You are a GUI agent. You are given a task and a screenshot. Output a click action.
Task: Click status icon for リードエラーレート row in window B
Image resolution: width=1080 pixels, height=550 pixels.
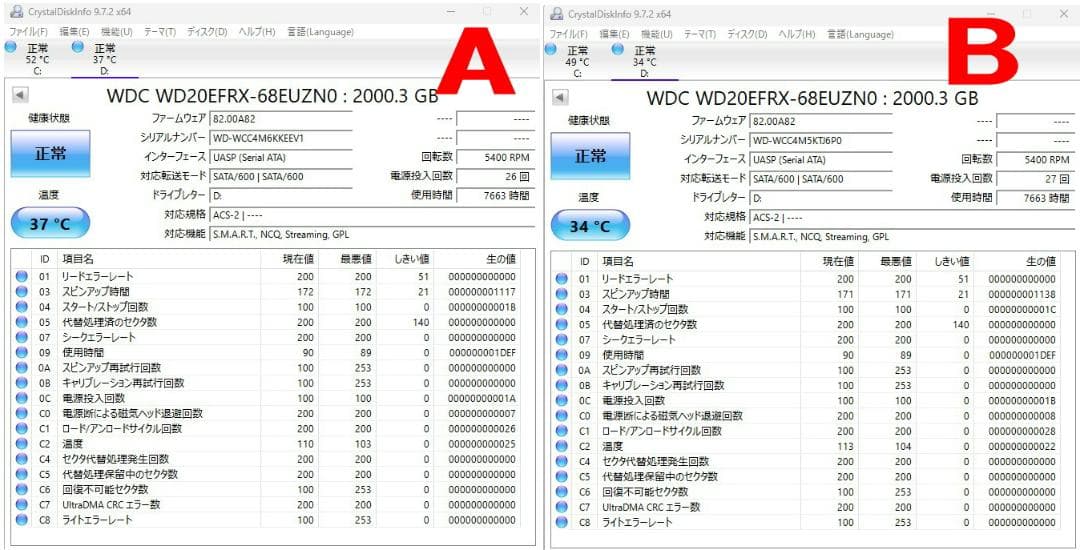click(x=561, y=279)
